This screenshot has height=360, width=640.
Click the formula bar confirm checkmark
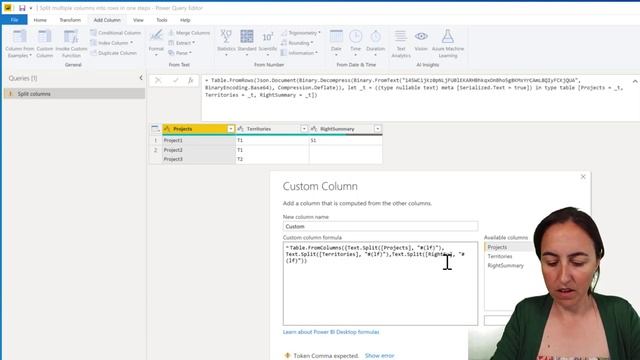[176, 80]
